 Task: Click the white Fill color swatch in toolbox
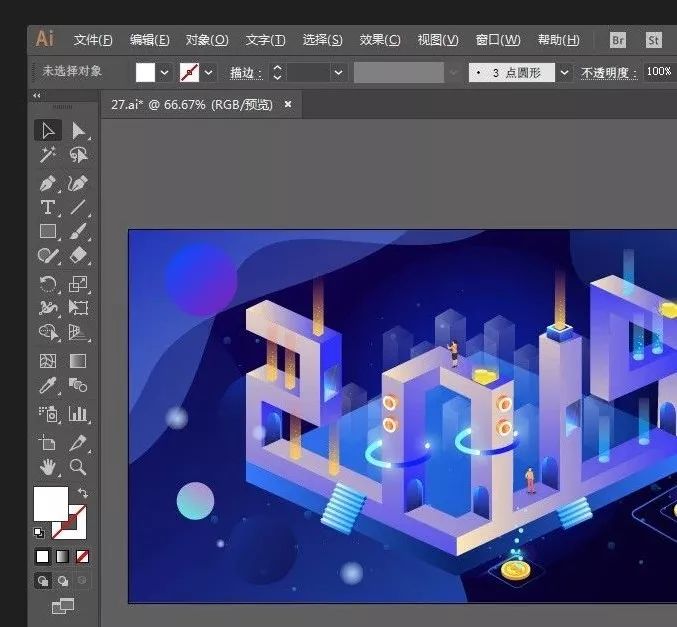tap(50, 503)
